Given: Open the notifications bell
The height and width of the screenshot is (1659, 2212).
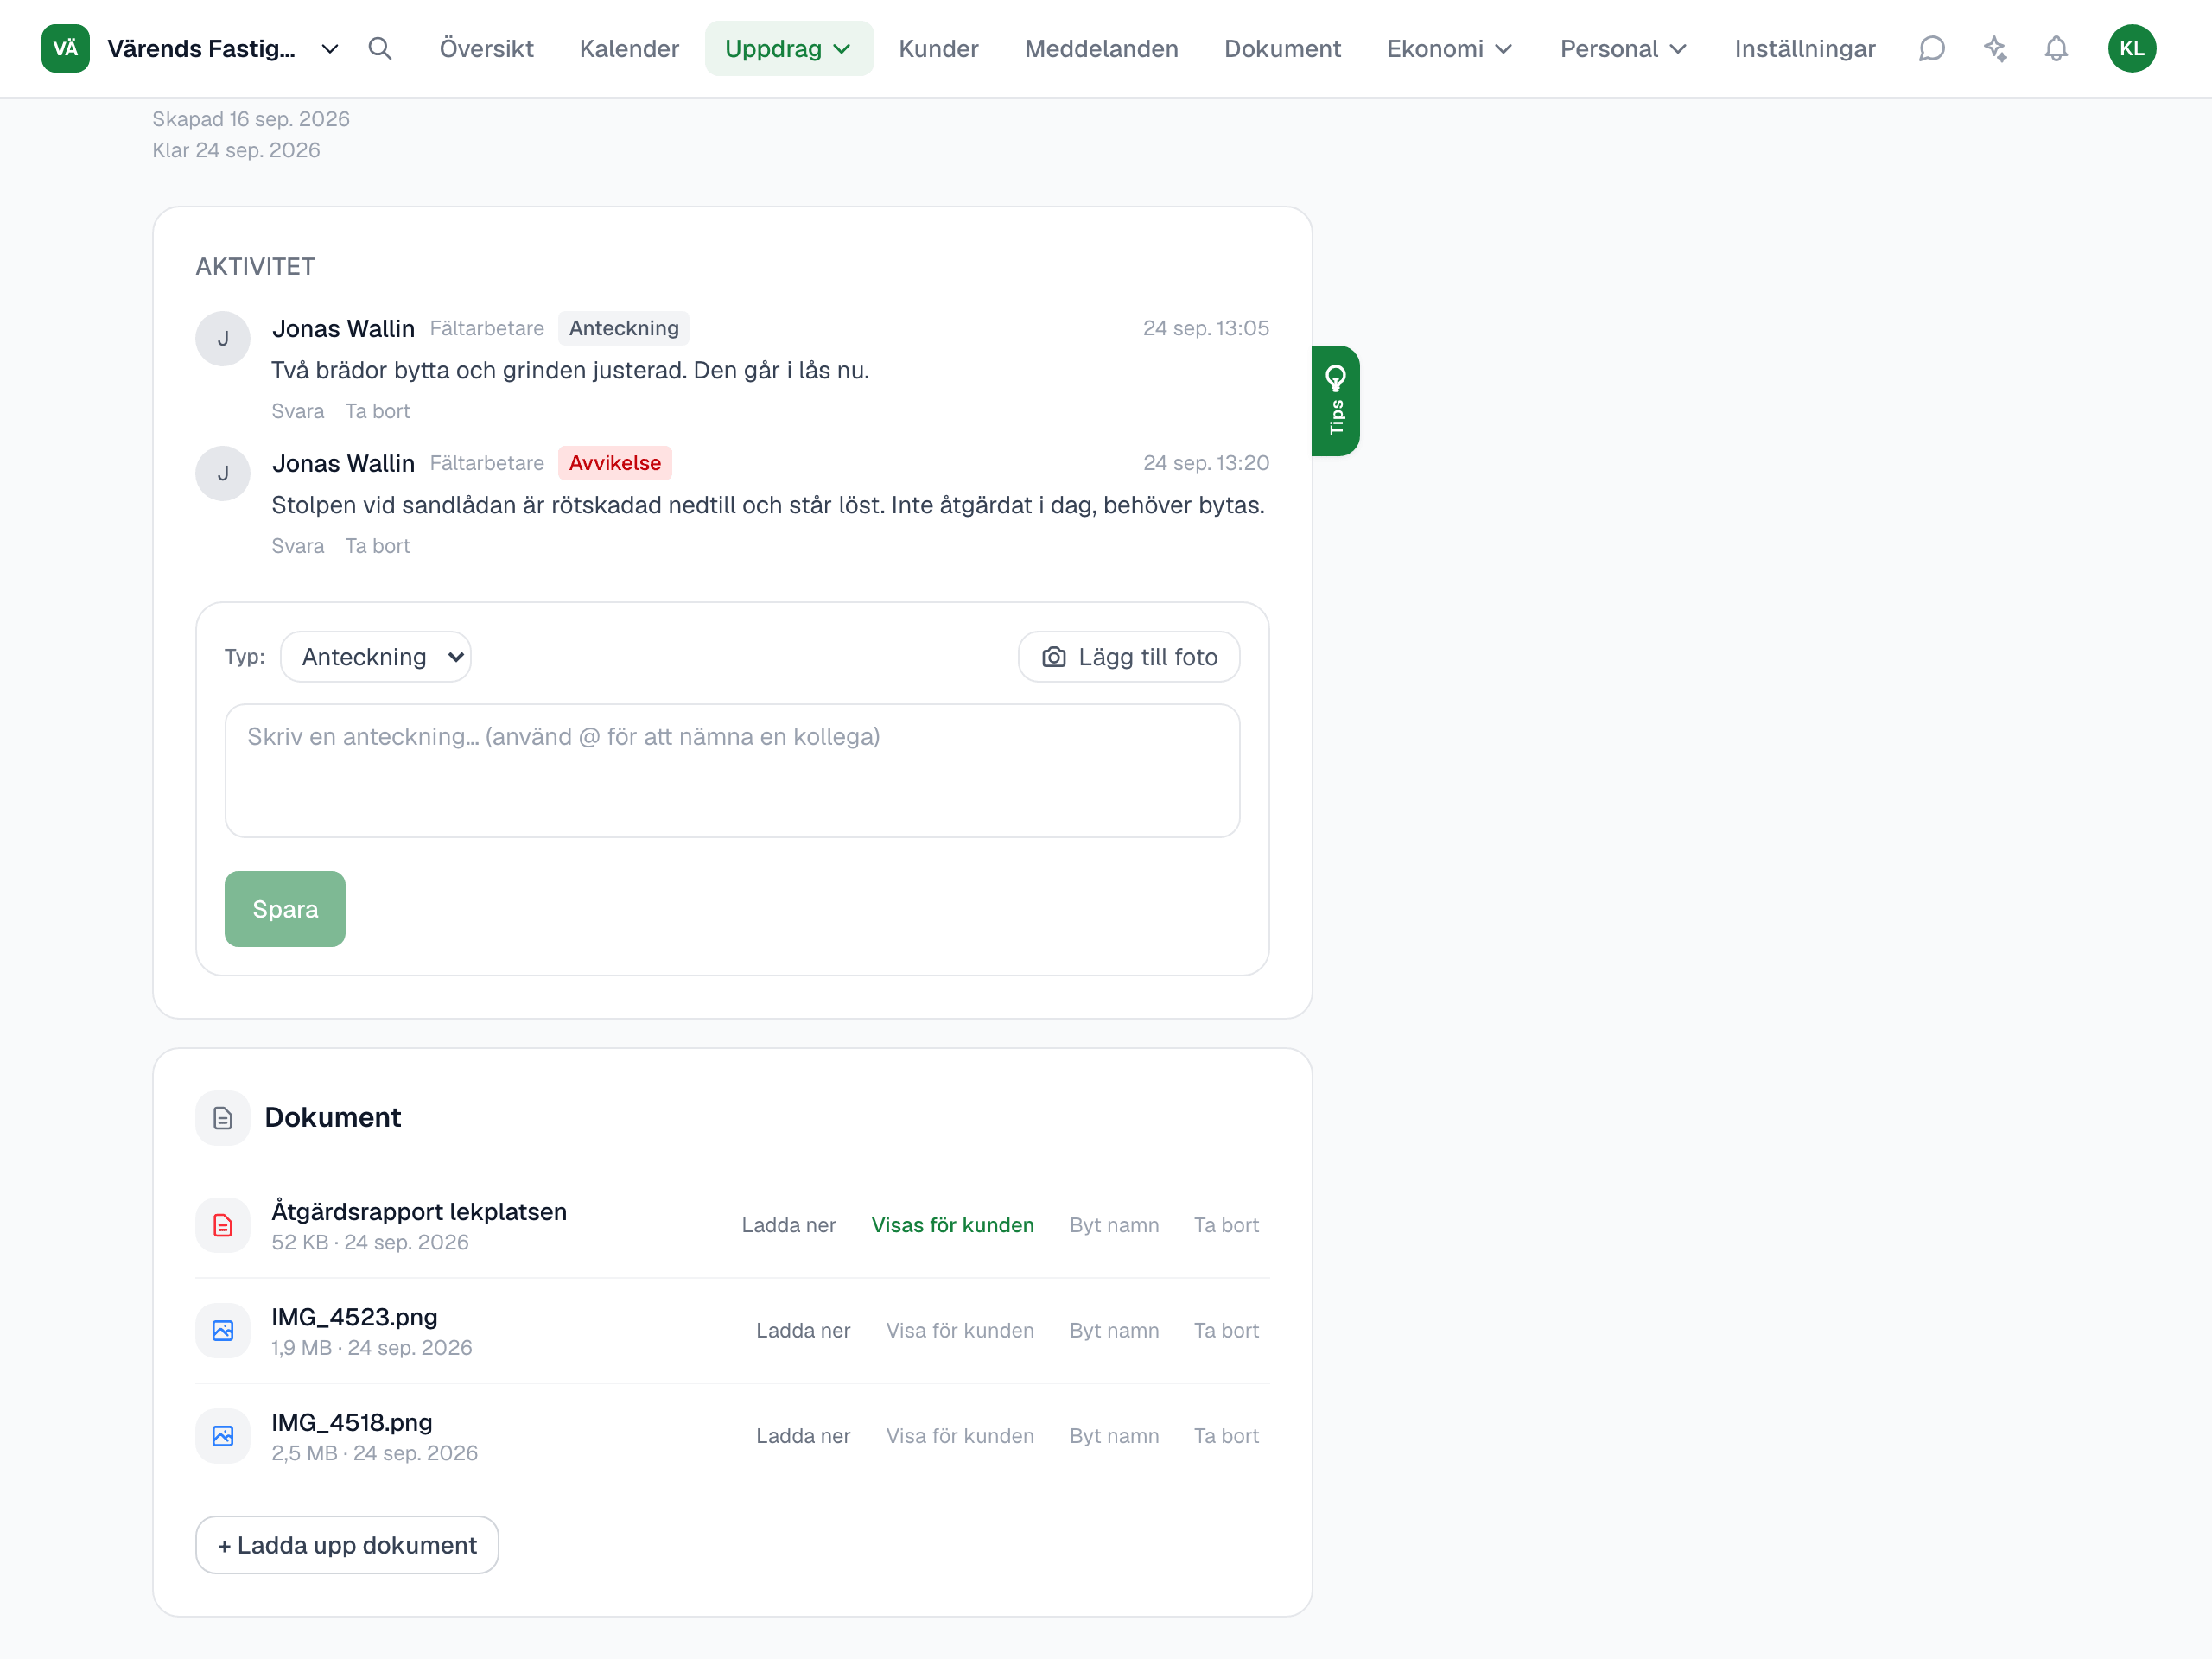Looking at the screenshot, I should (2056, 48).
